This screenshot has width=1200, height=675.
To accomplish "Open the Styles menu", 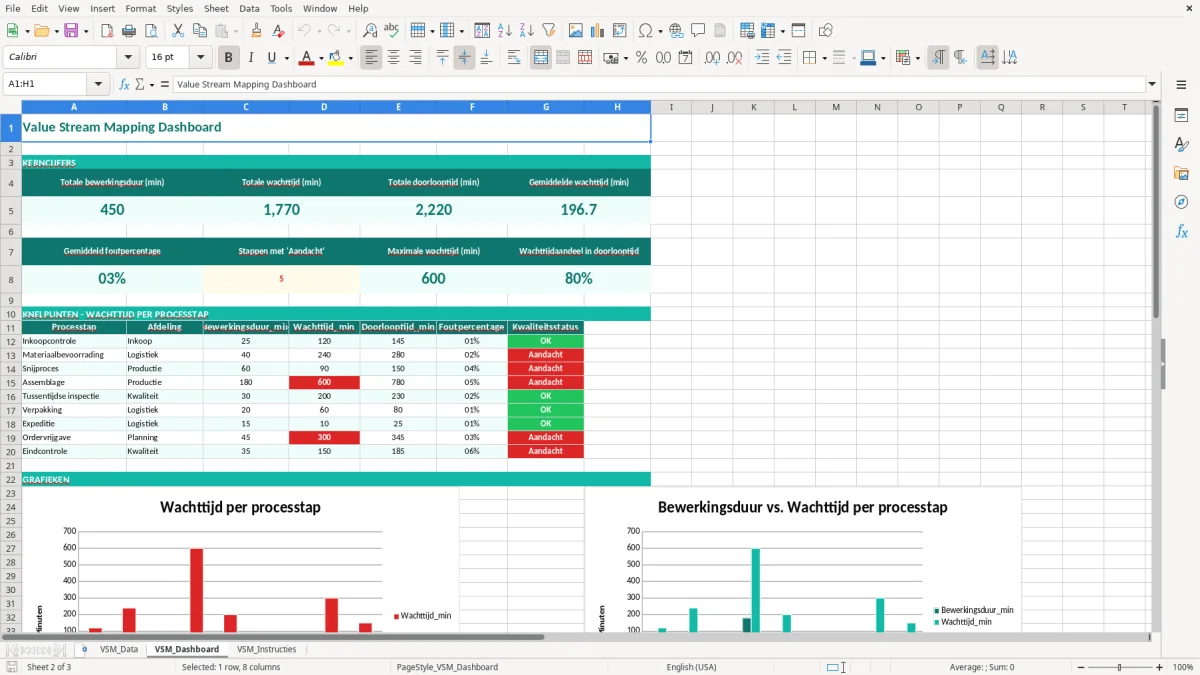I will (180, 8).
